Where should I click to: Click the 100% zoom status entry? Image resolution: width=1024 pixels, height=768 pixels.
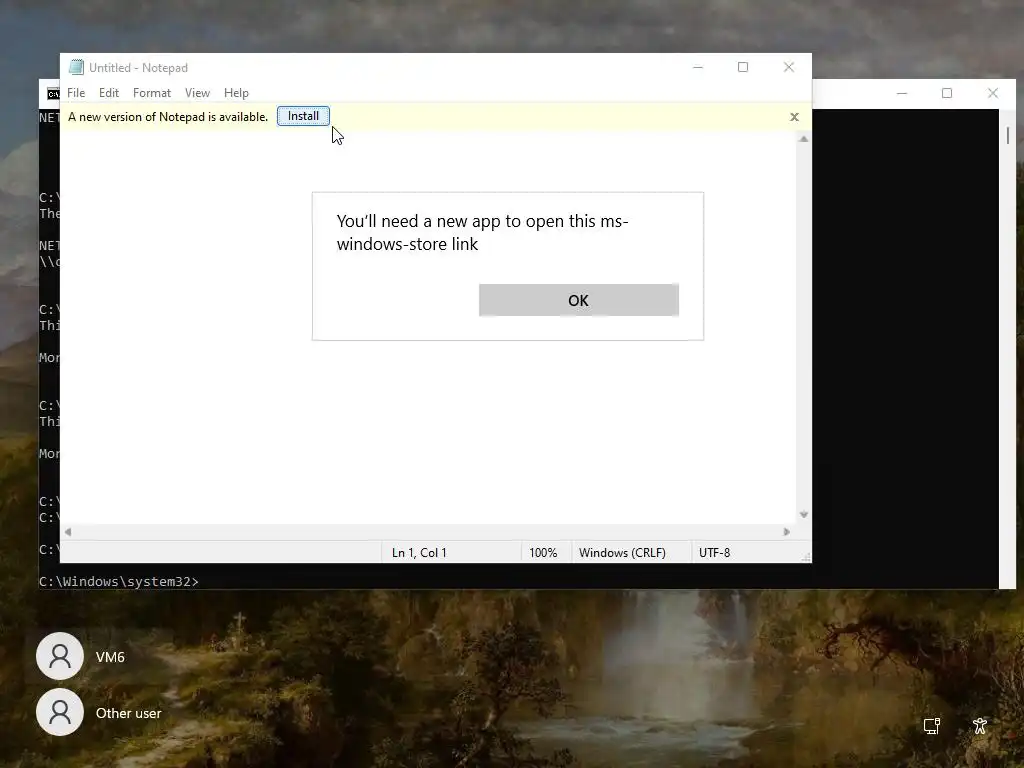tap(543, 552)
